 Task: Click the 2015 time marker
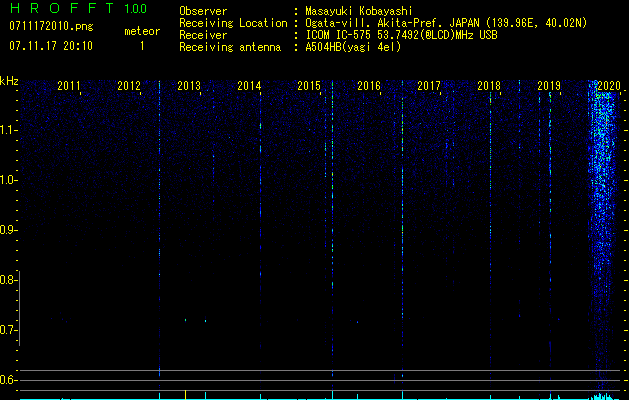point(309,85)
